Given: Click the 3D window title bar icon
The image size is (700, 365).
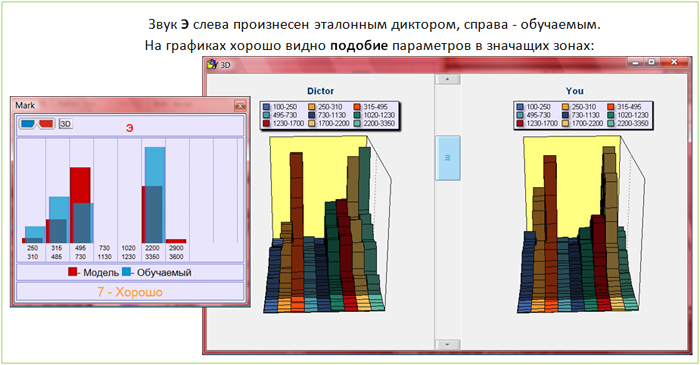Looking at the screenshot, I should pyautogui.click(x=212, y=64).
